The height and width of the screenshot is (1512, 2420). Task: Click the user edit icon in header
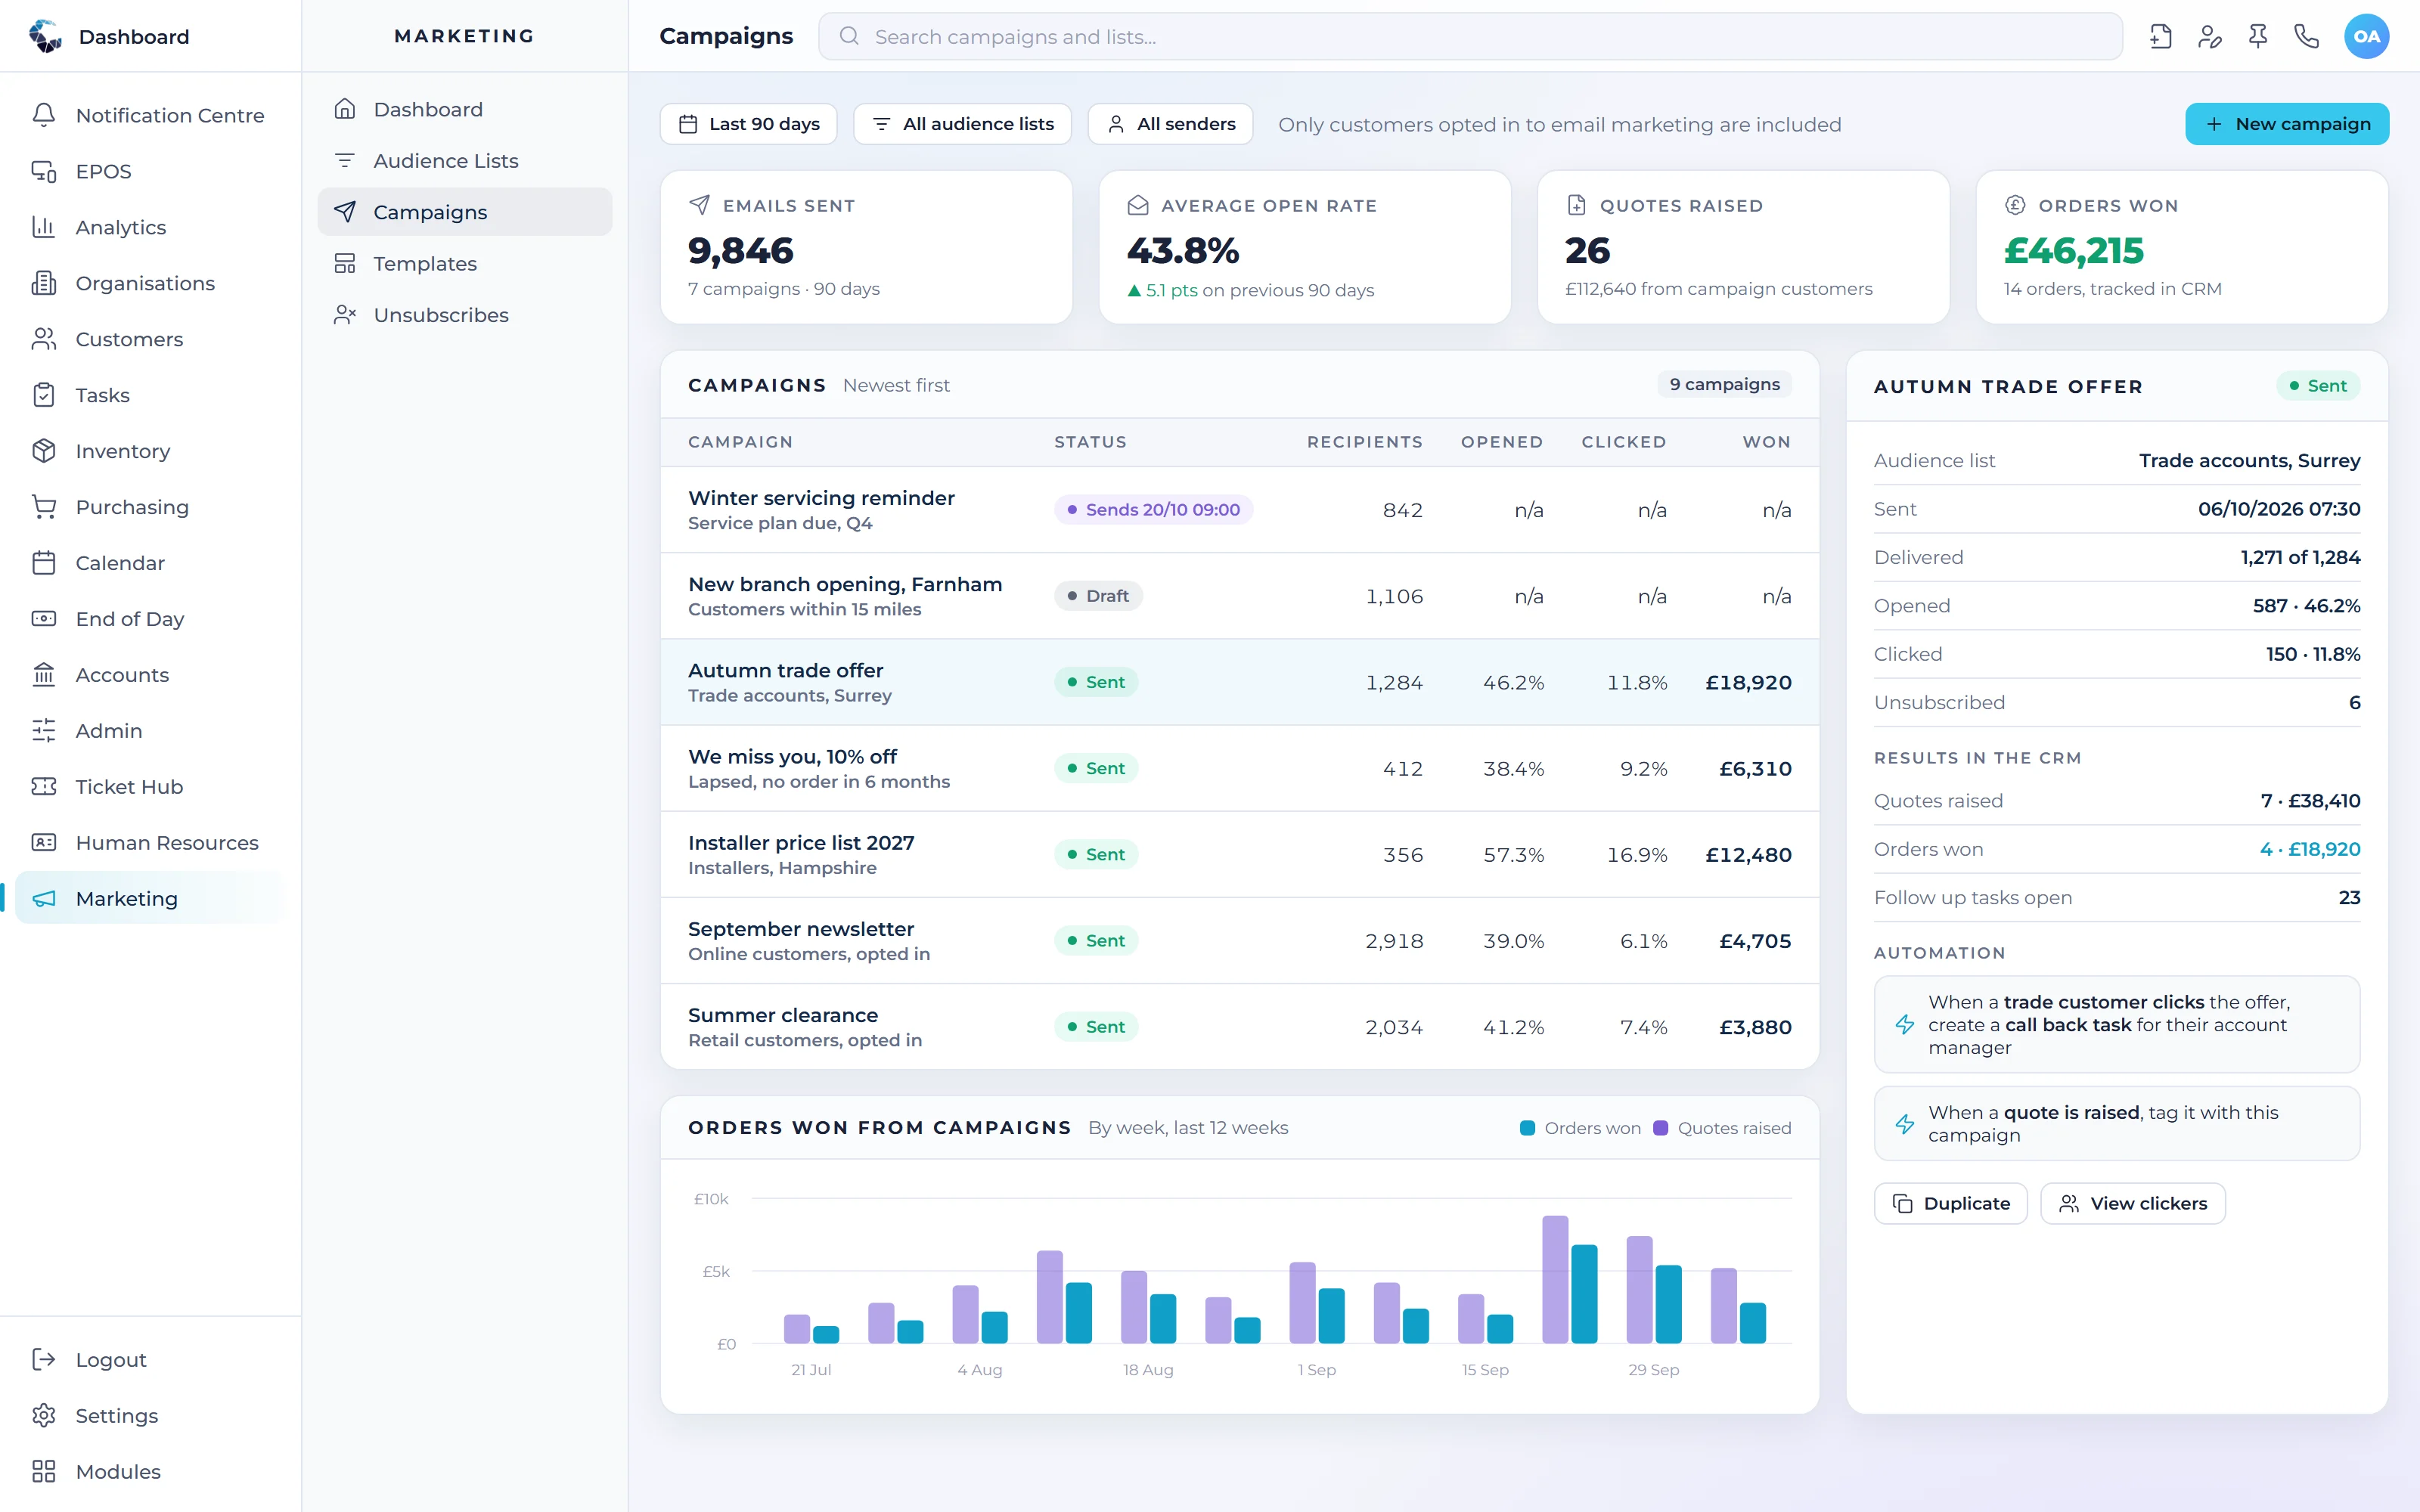(x=2209, y=37)
